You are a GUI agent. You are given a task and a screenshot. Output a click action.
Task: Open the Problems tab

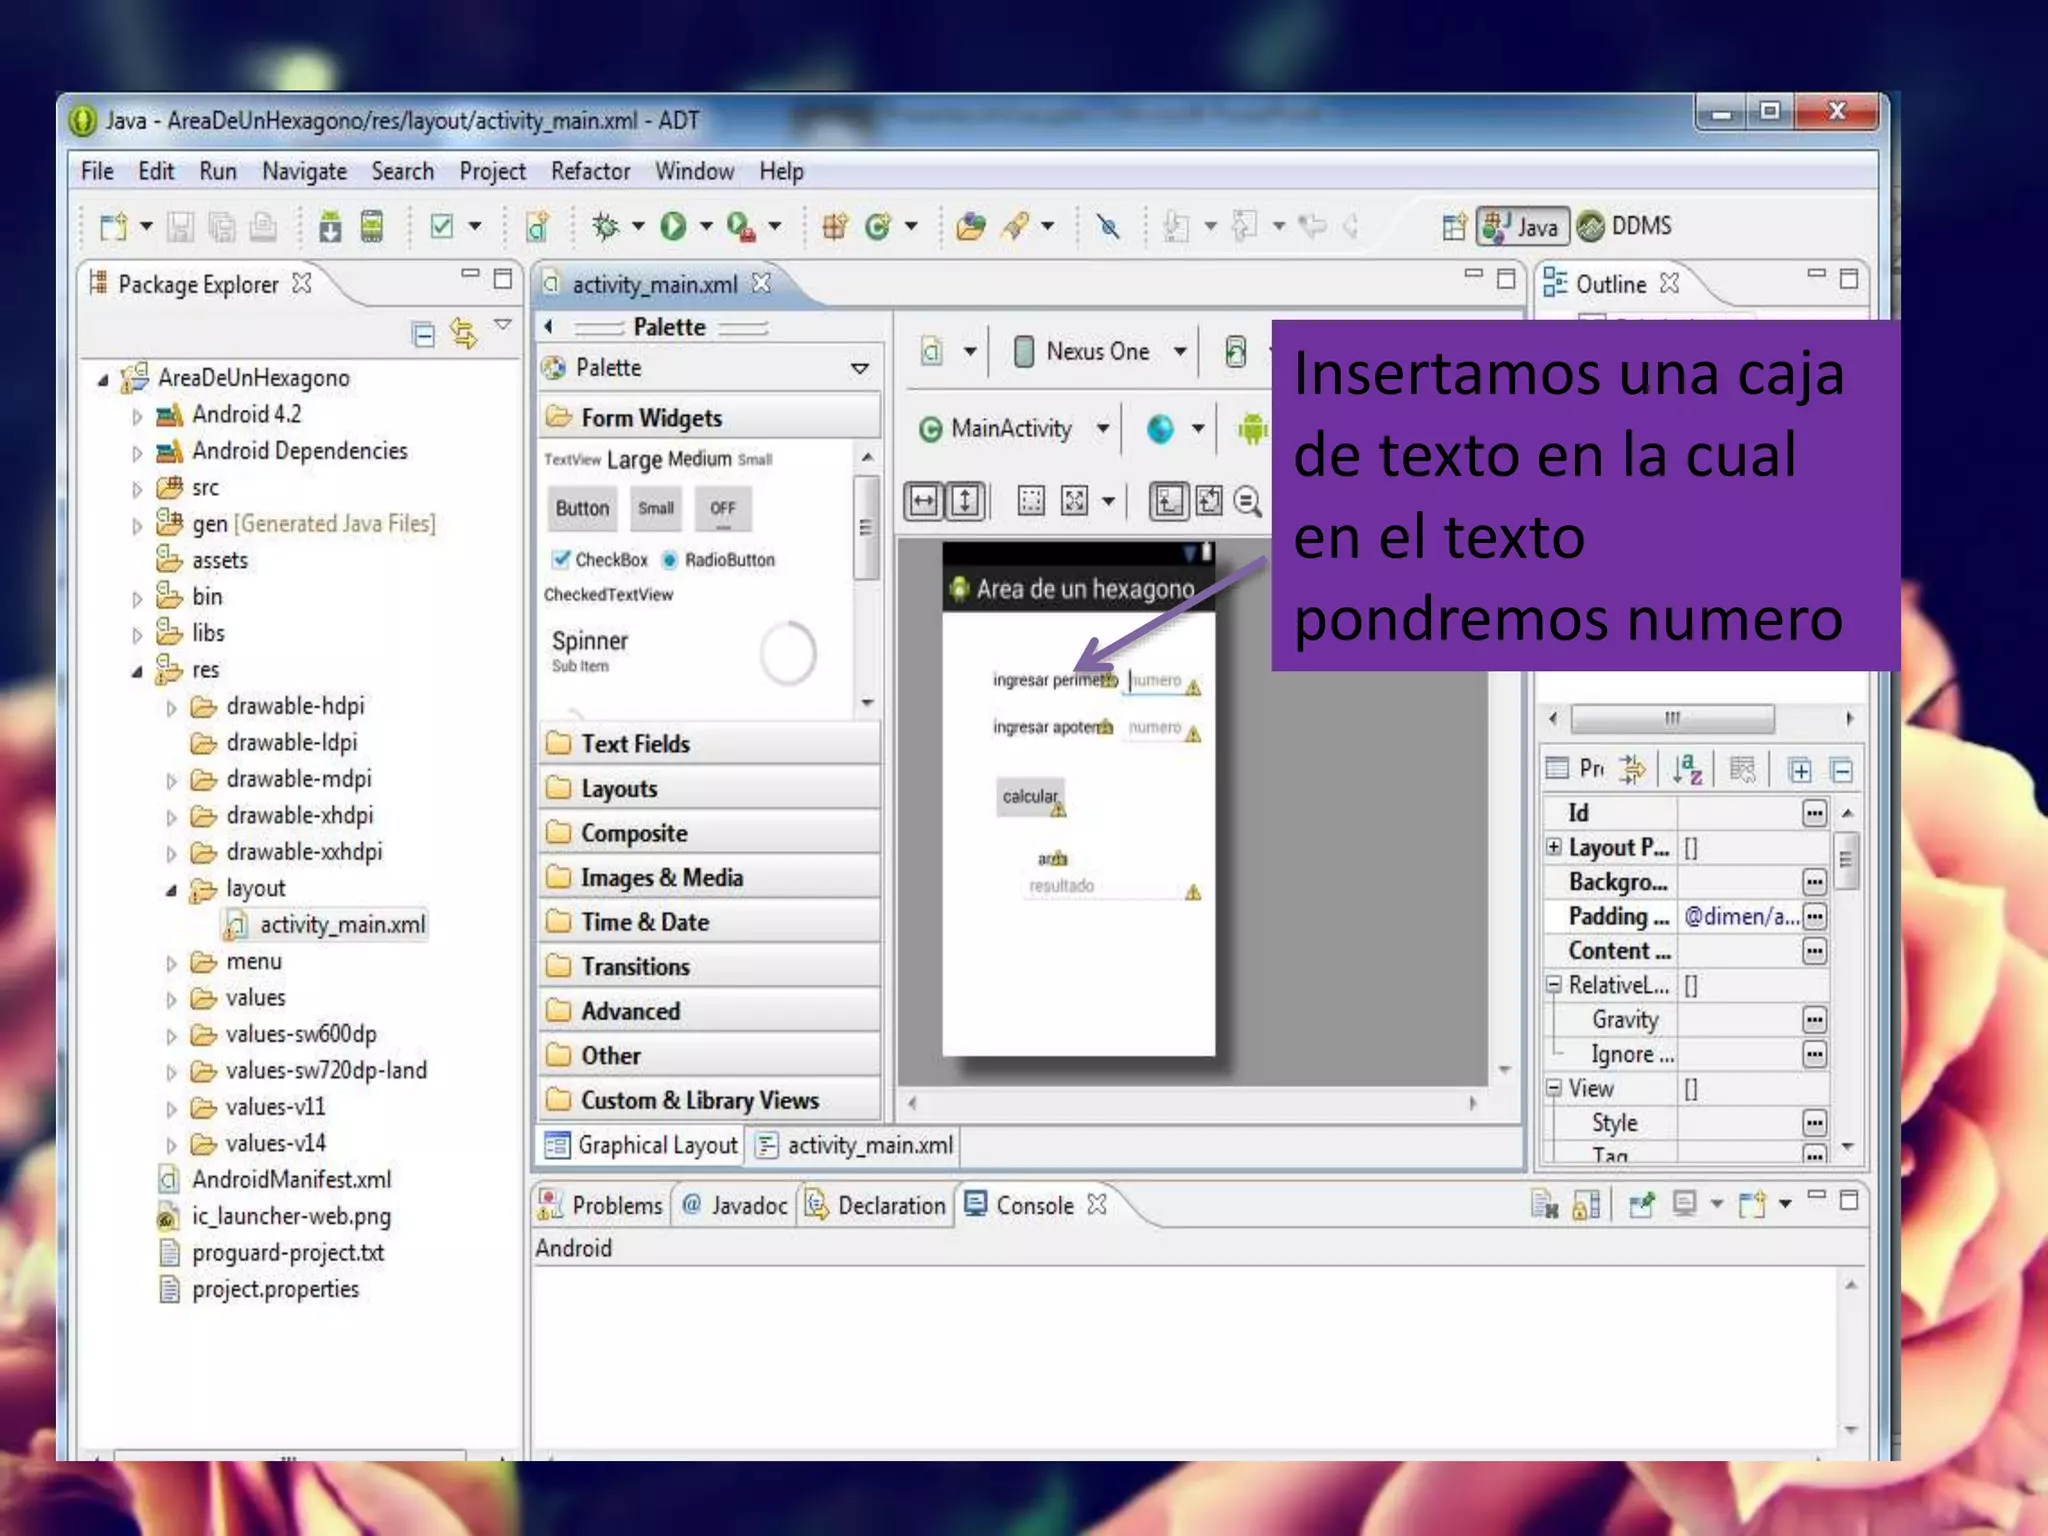(x=601, y=1205)
